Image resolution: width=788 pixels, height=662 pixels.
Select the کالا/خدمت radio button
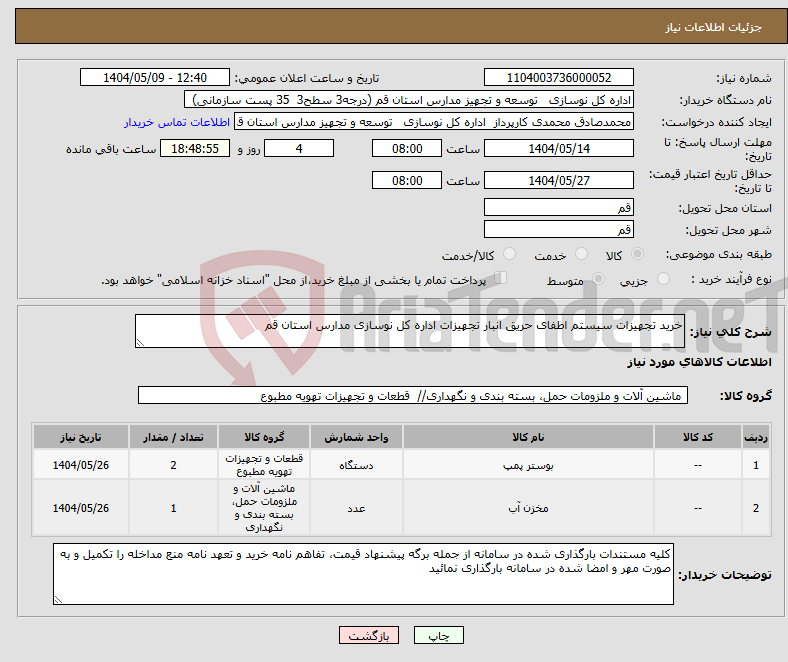509,254
